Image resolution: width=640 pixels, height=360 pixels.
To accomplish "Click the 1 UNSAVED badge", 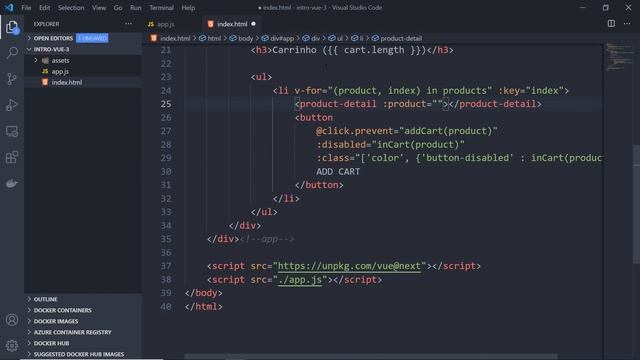I will (92, 38).
